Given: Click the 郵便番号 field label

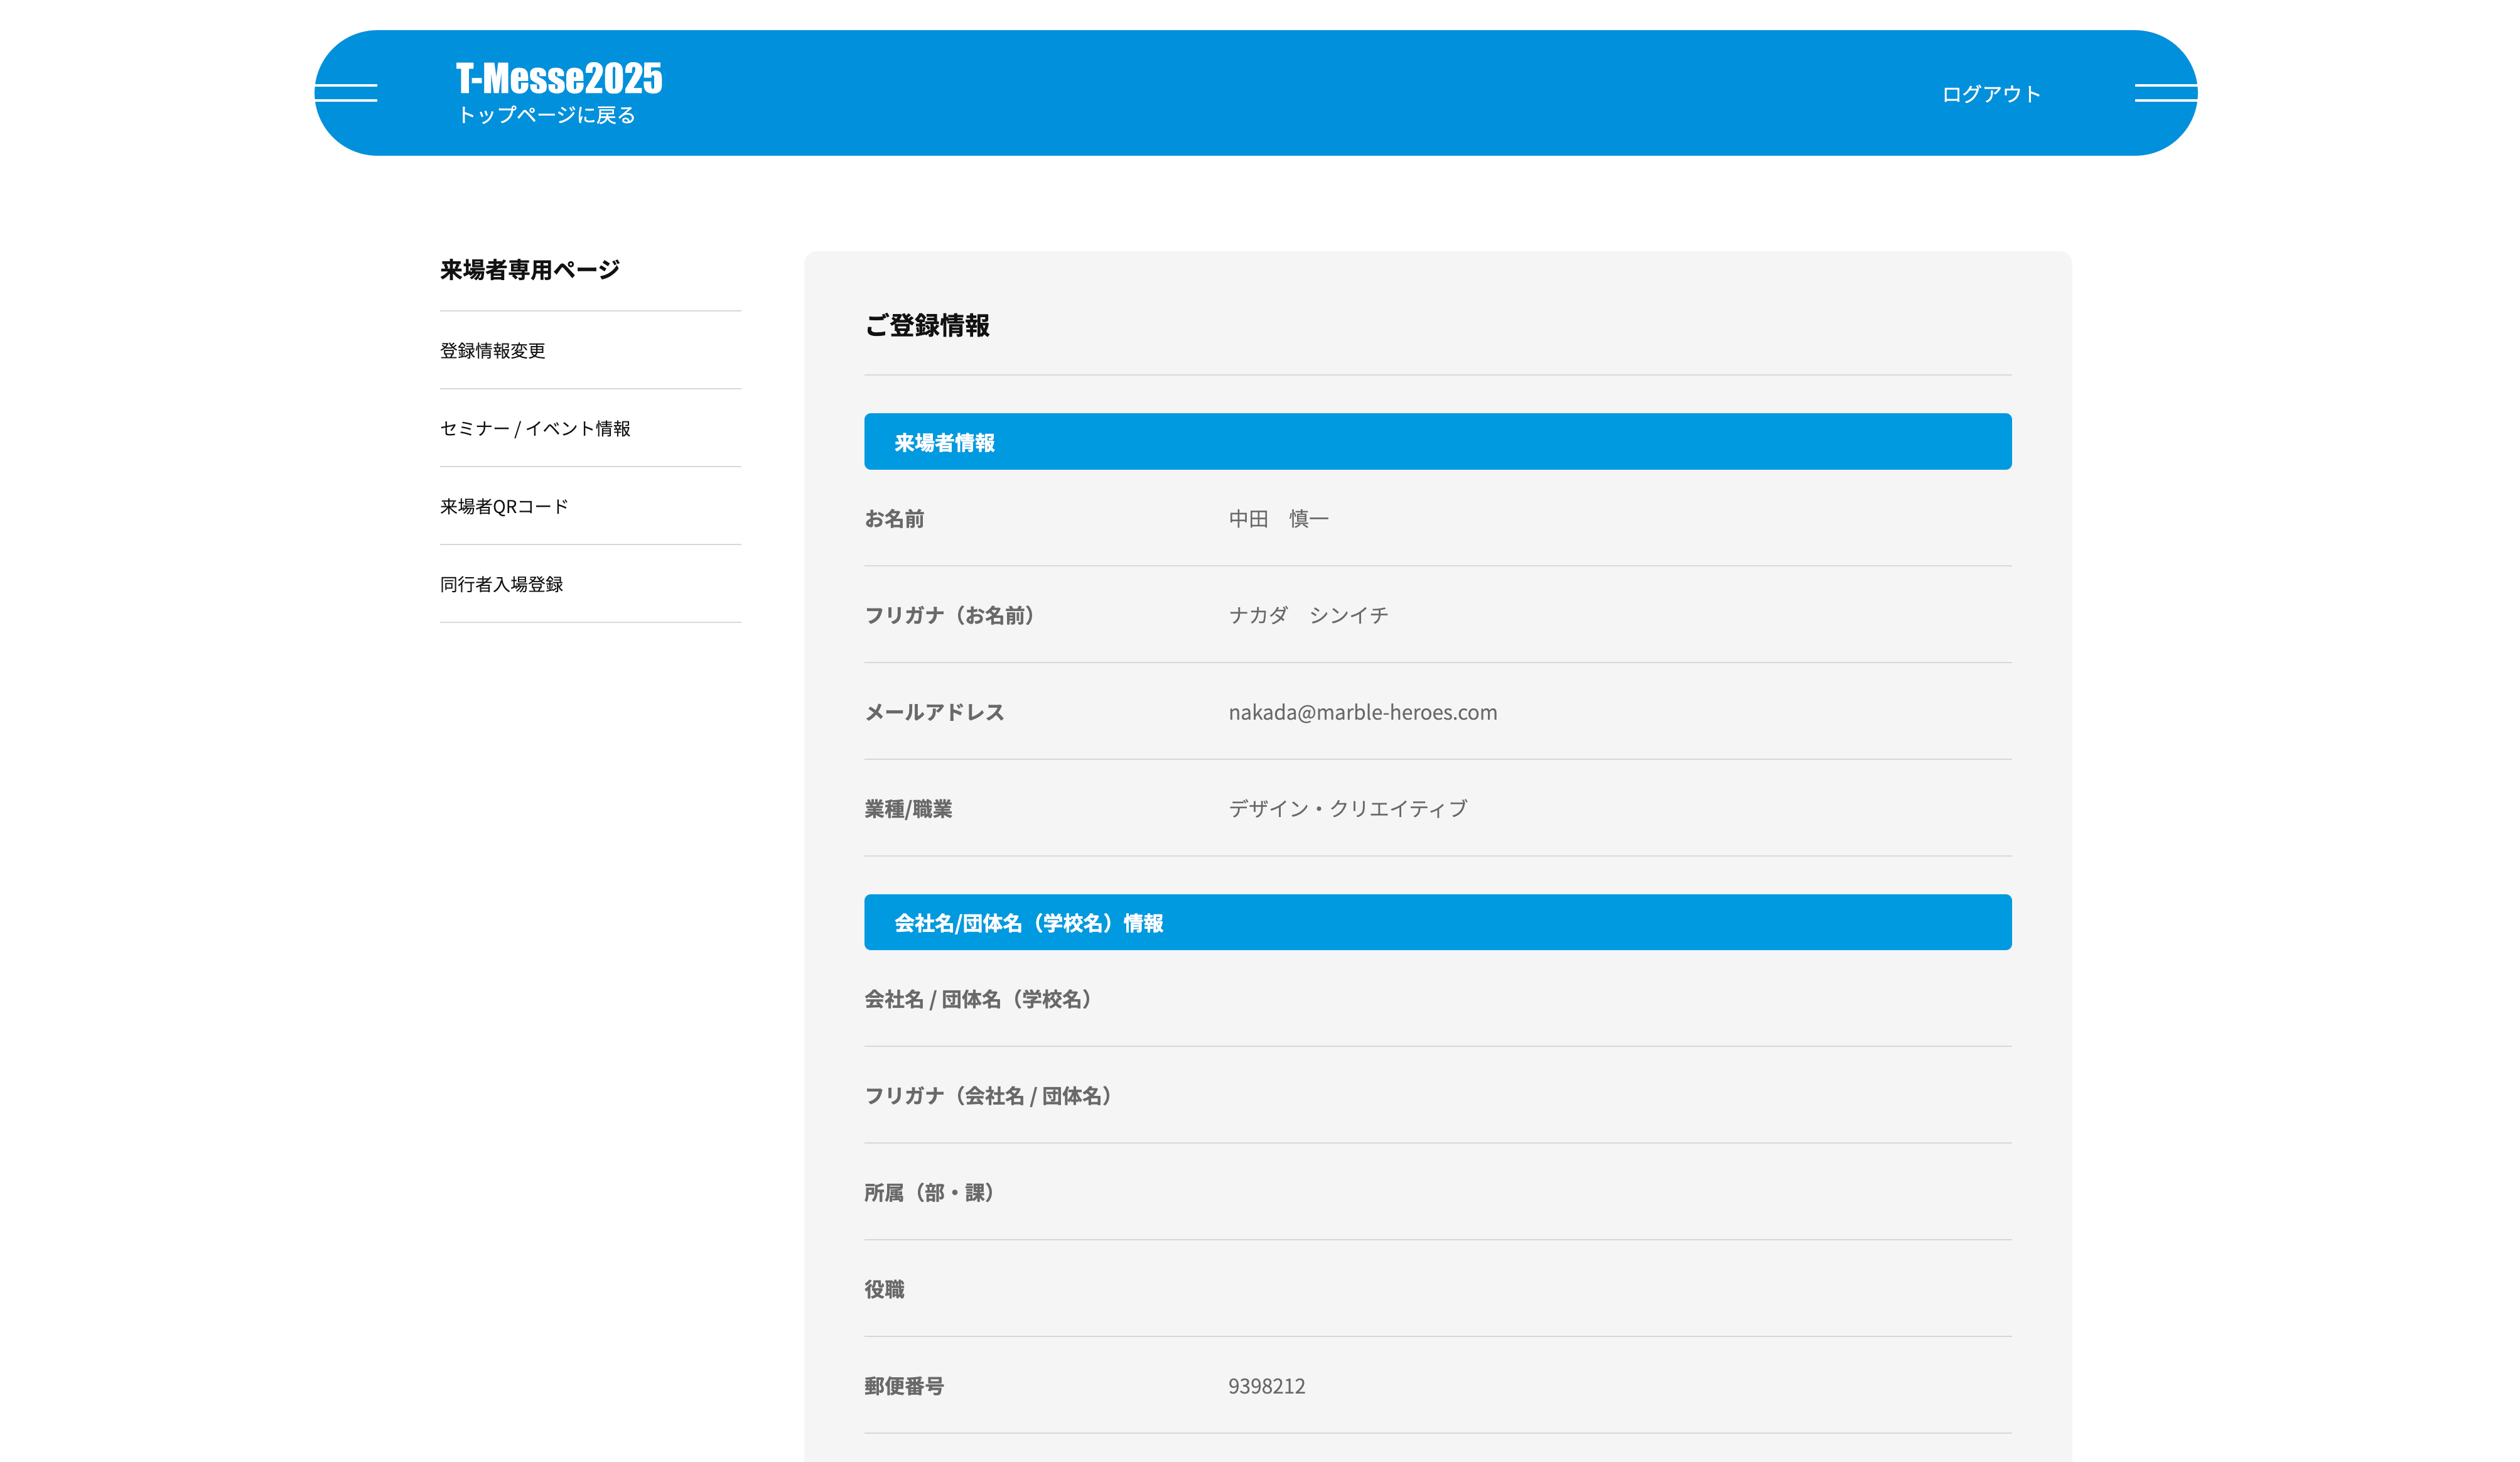Looking at the screenshot, I should [903, 1386].
